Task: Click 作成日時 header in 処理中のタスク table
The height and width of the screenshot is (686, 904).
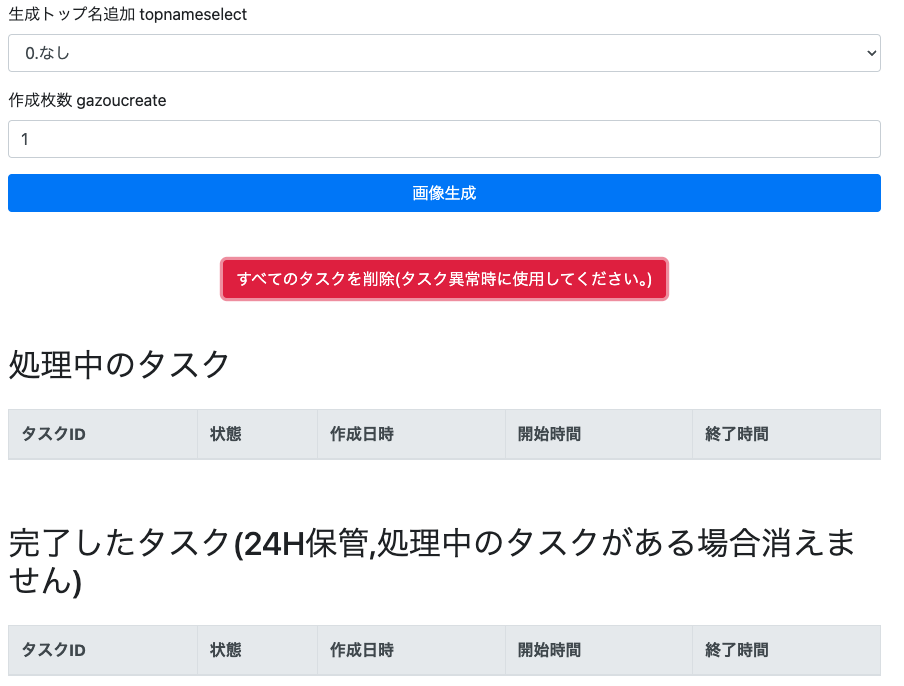Action: click(361, 434)
